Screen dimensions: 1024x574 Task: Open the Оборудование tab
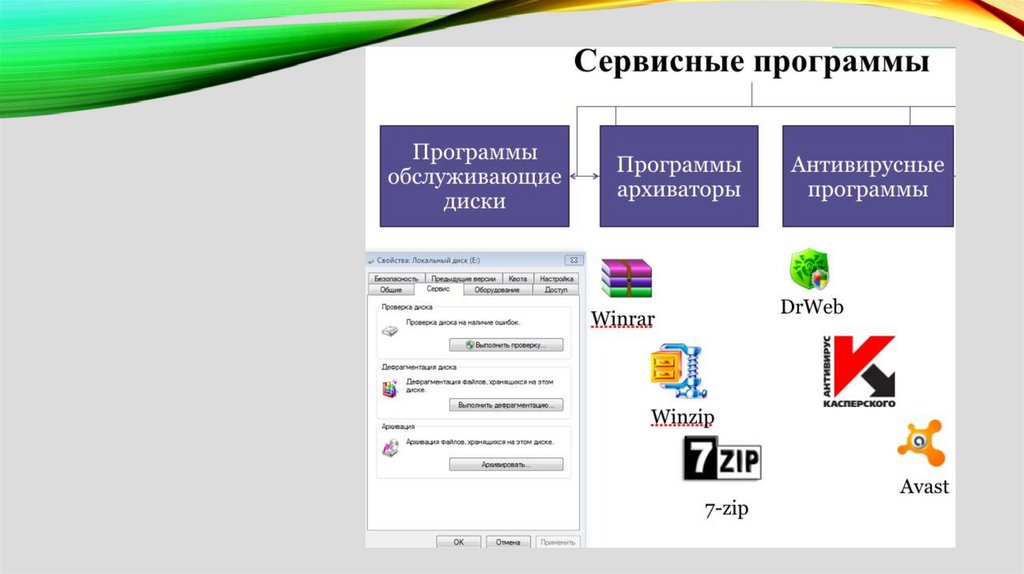[496, 289]
